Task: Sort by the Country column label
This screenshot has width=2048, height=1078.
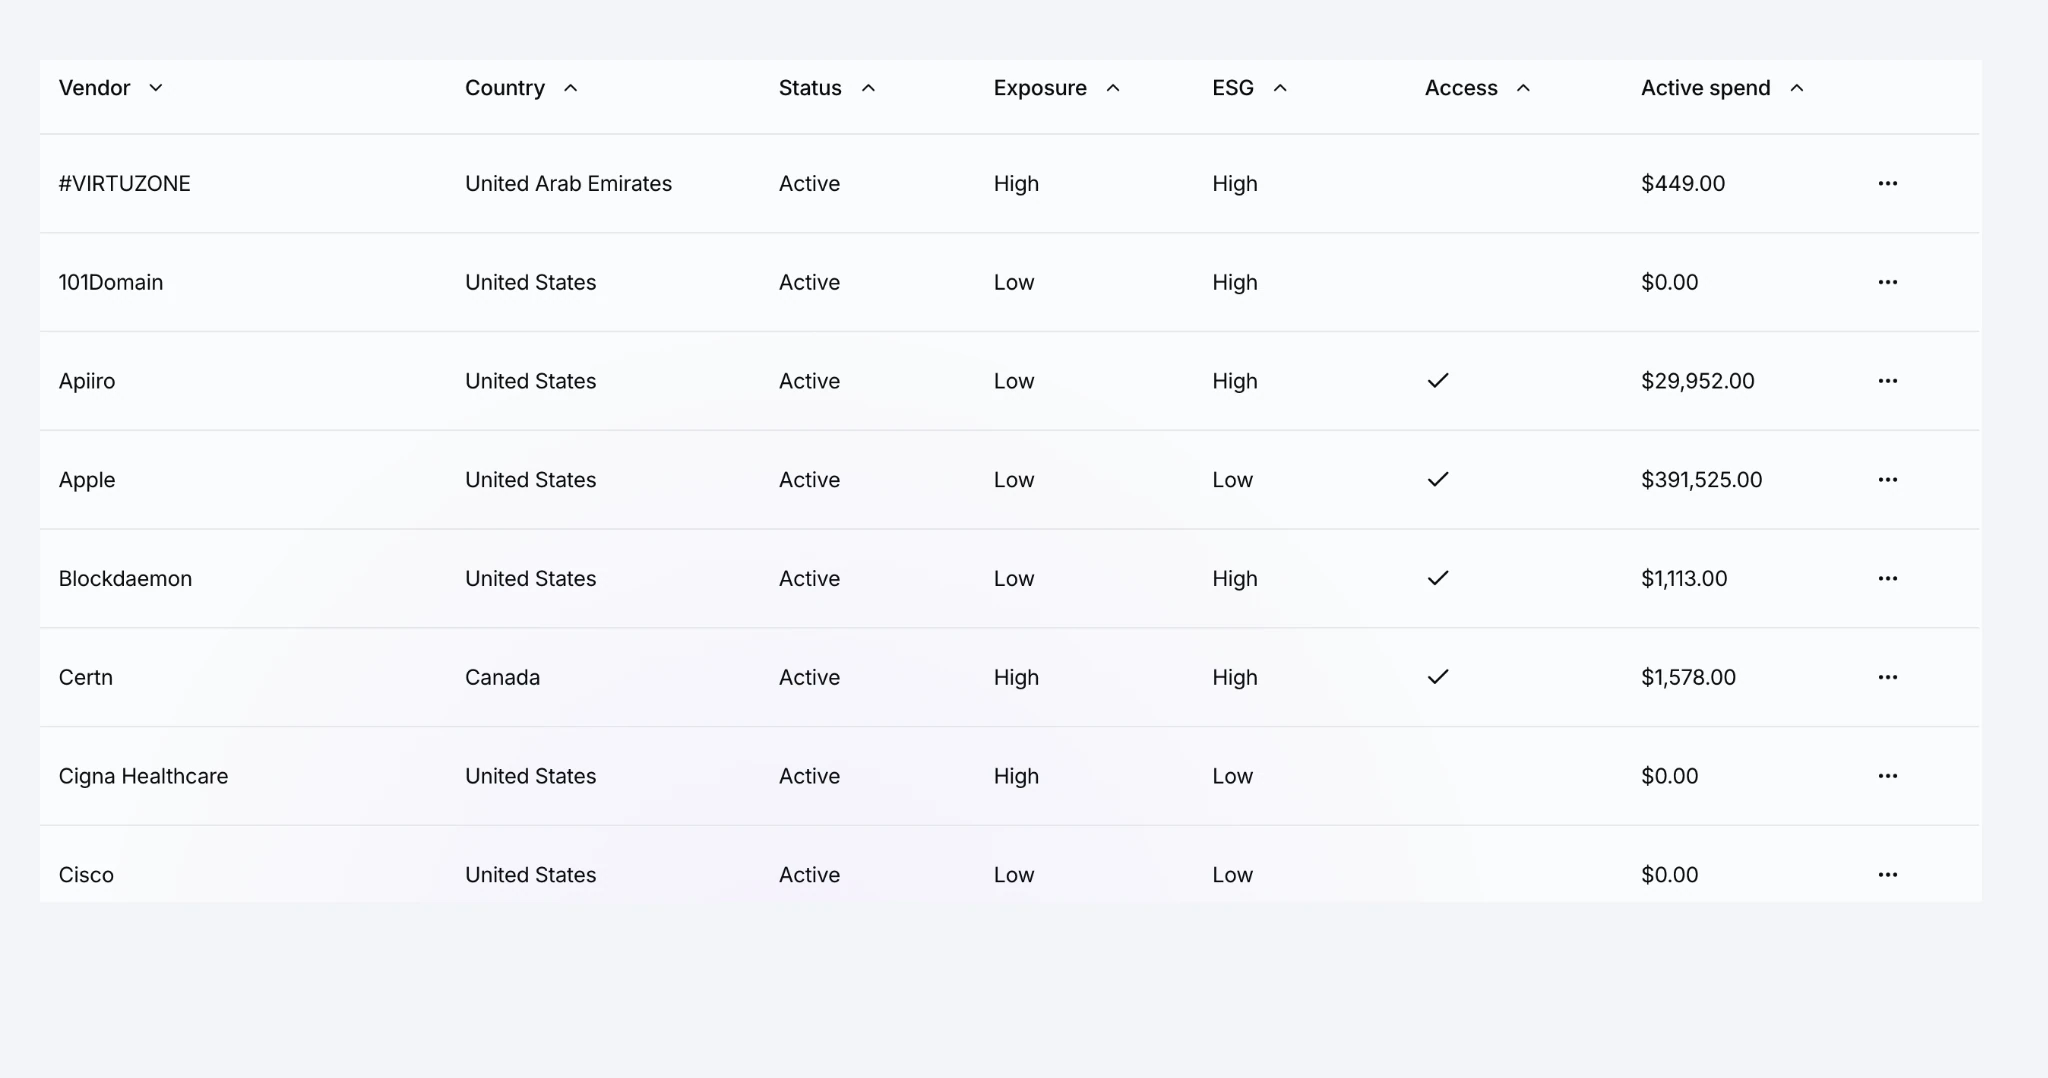Action: coord(505,88)
